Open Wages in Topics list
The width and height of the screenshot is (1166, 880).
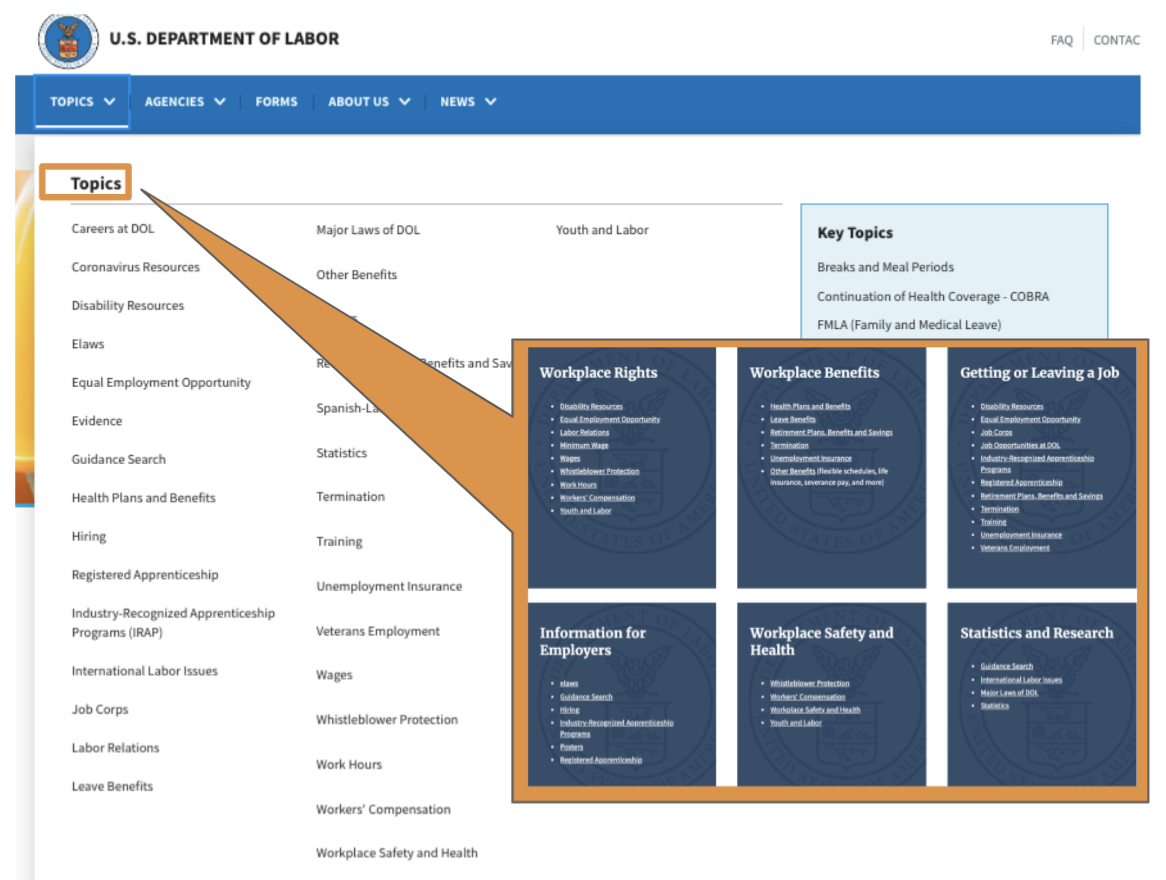pyautogui.click(x=334, y=675)
